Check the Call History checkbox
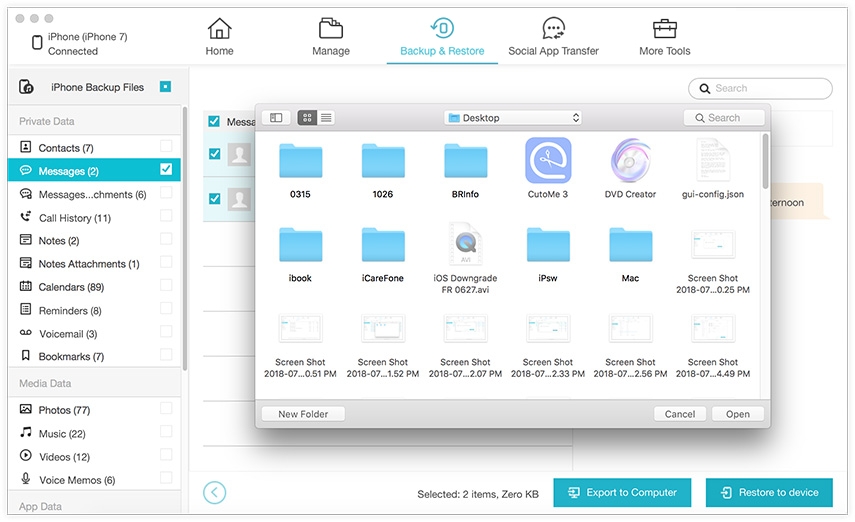 [166, 215]
